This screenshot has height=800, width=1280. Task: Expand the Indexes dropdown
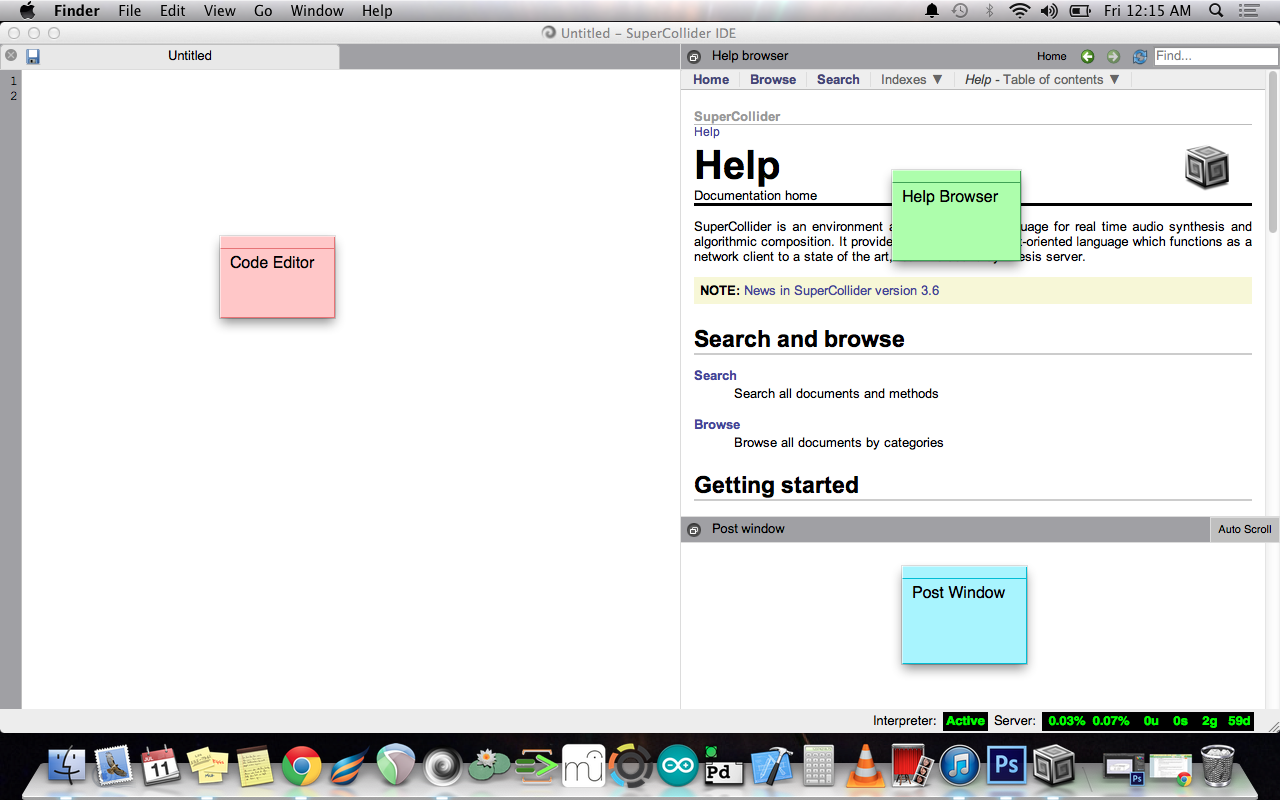click(x=912, y=80)
